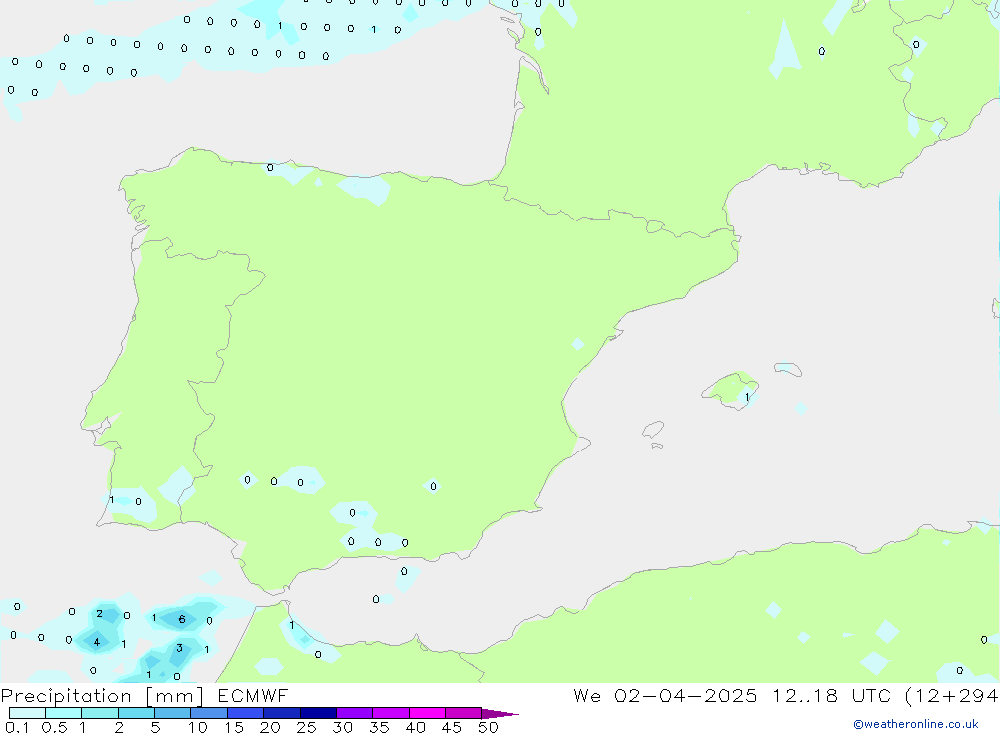Screen dimensions: 1000x733
Task: Click the precipitation value '4' on the map
Action: [96, 642]
